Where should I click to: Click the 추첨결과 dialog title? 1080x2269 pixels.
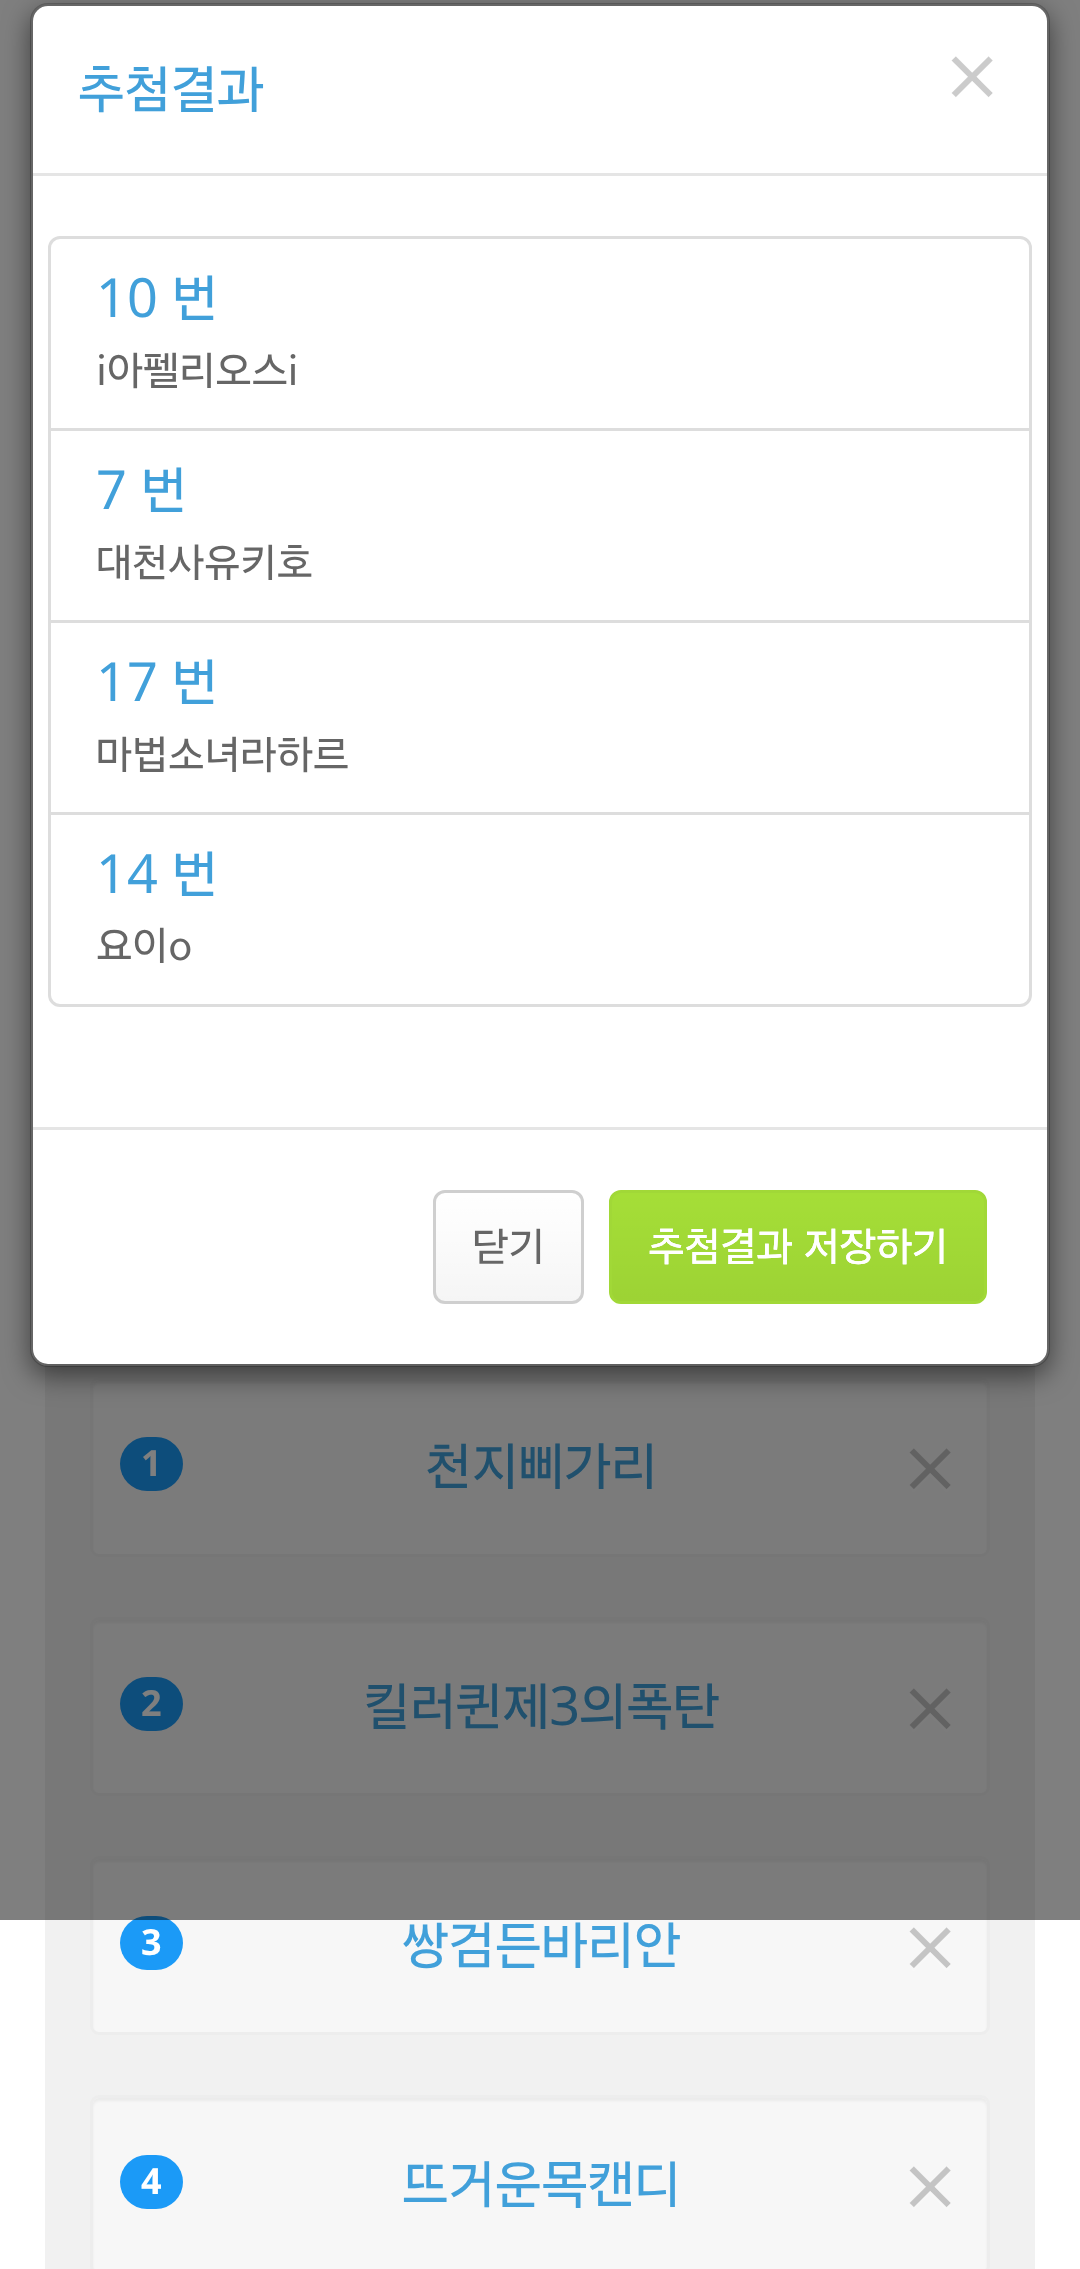pyautogui.click(x=171, y=88)
